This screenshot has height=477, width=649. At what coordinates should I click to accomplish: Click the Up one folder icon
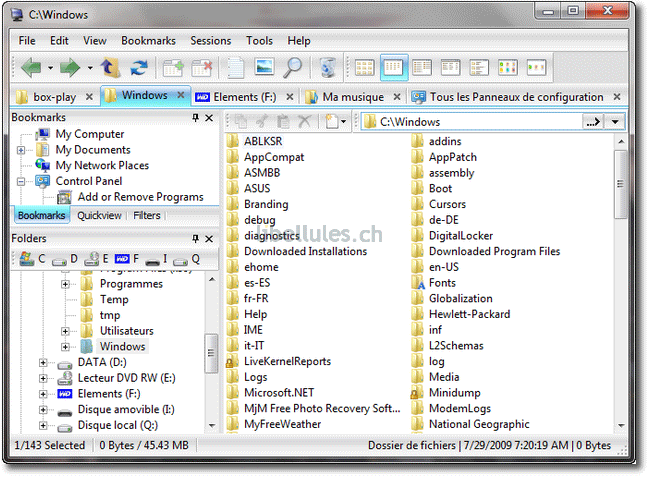pos(110,67)
